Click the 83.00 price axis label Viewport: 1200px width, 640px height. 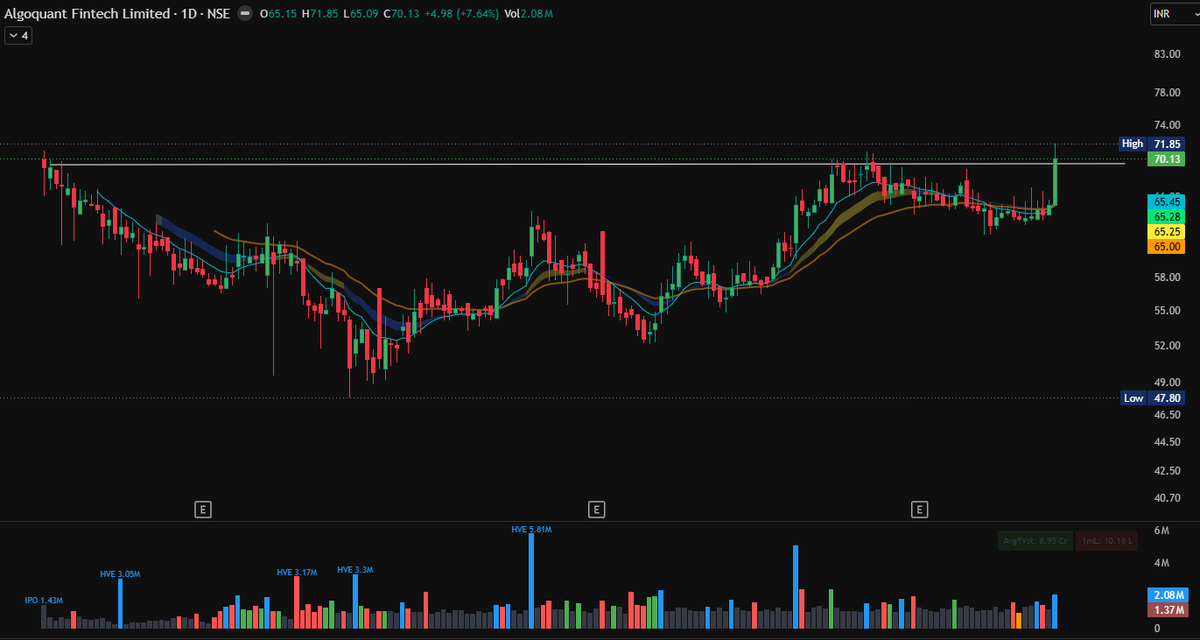click(x=1167, y=54)
